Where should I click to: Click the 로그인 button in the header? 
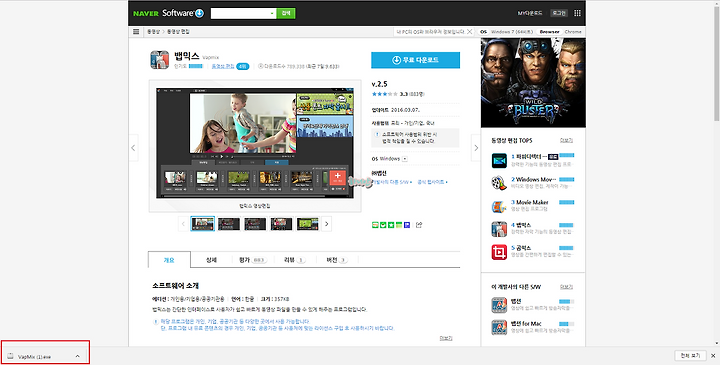[559, 13]
